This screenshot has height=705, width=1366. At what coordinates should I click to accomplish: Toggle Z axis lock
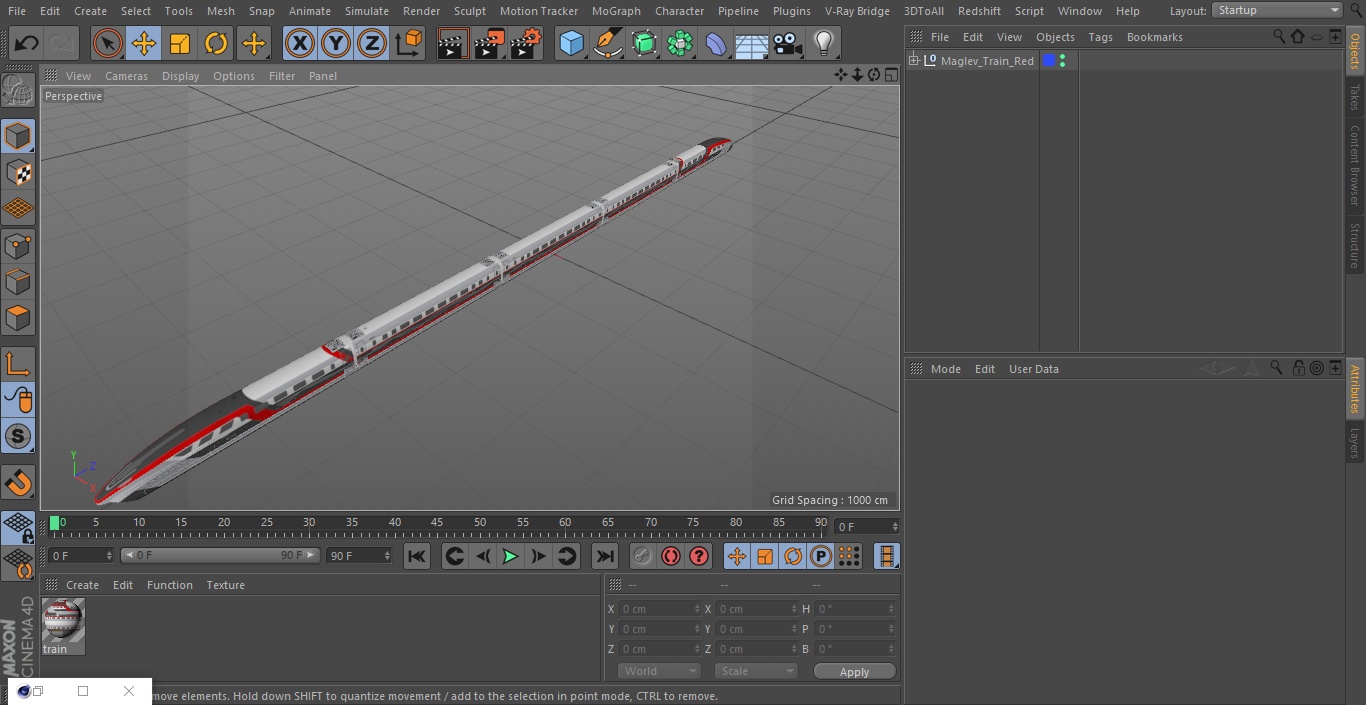click(x=372, y=43)
